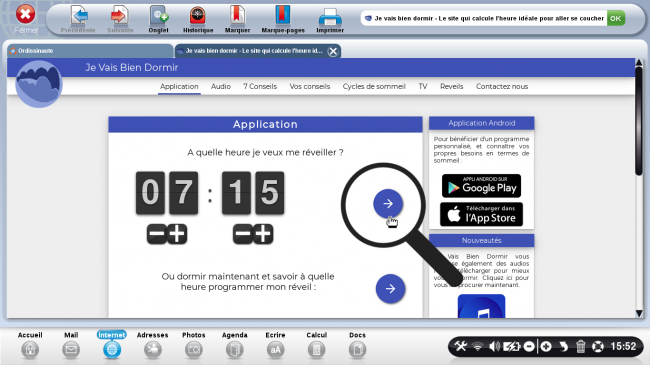Open the Marque-pages bookmarks list
This screenshot has height=365, width=650.
tap(283, 16)
